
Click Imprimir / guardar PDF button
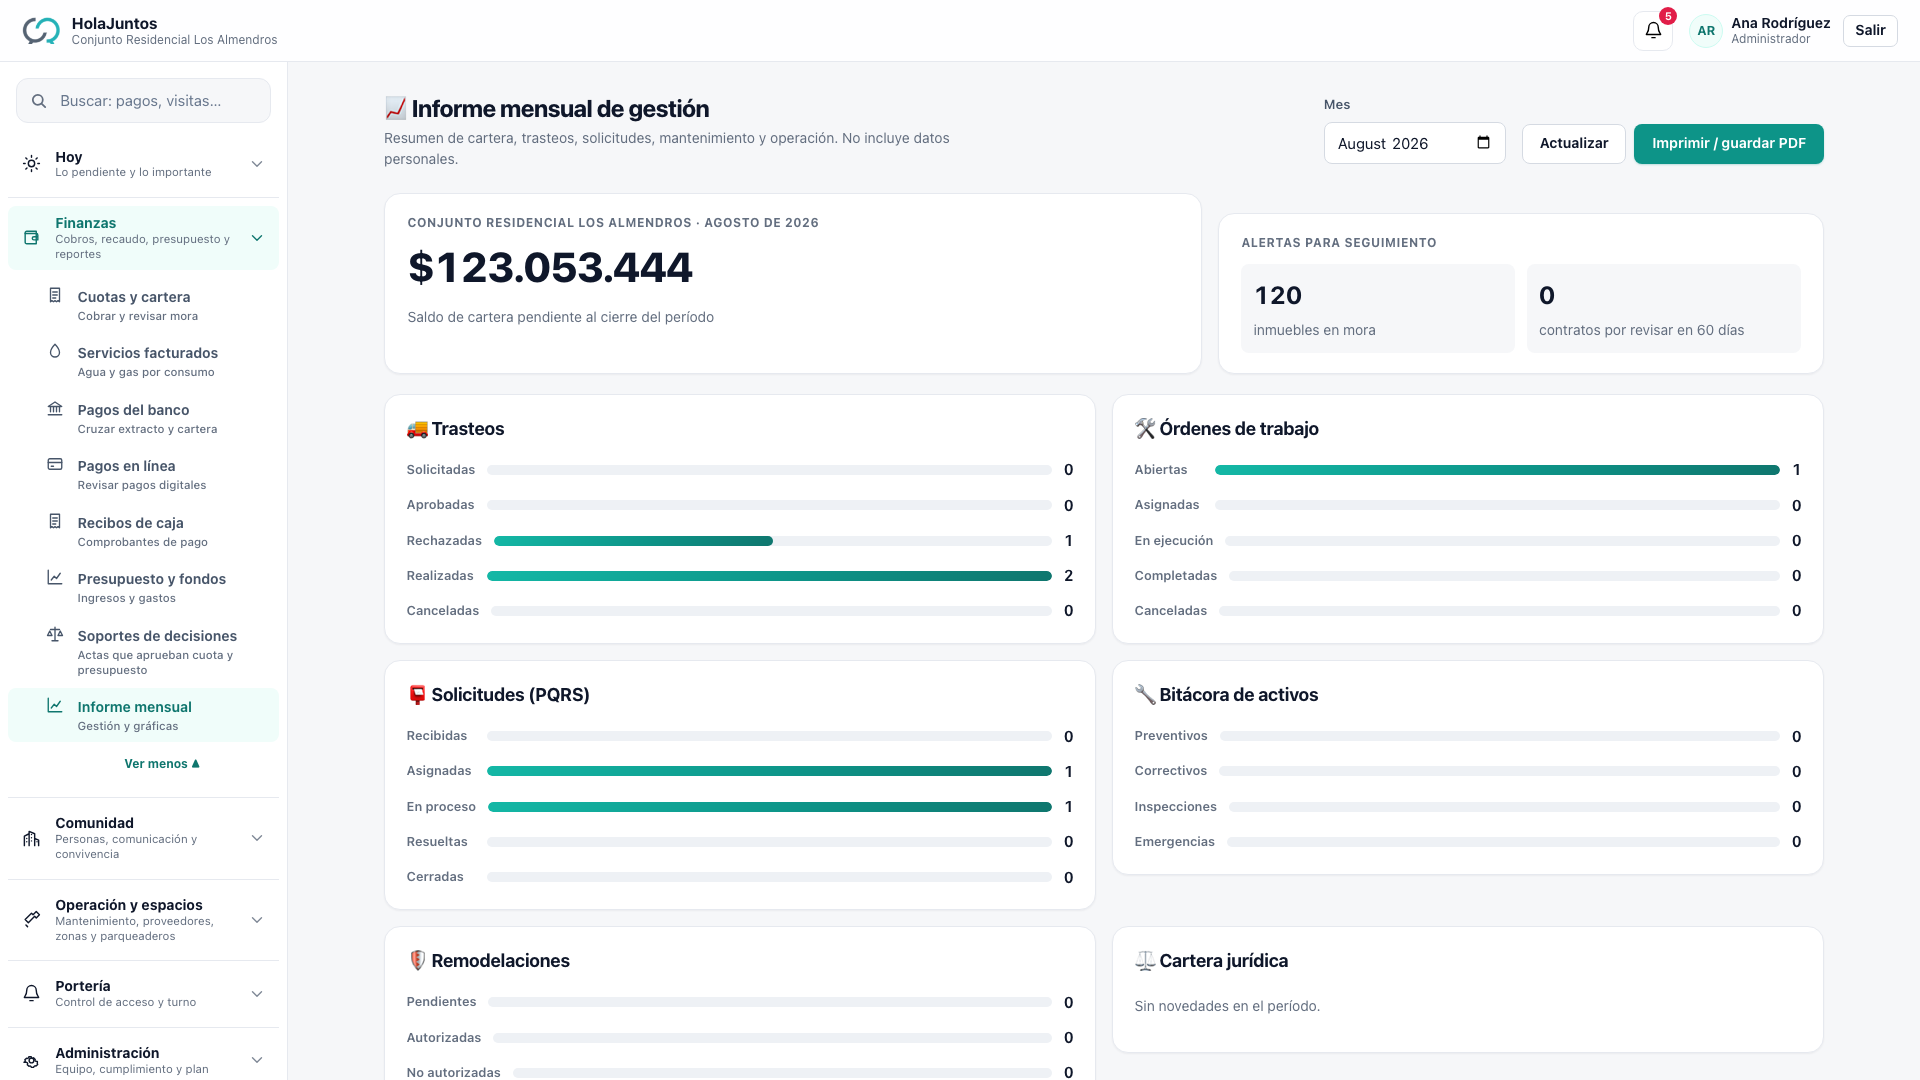1729,144
